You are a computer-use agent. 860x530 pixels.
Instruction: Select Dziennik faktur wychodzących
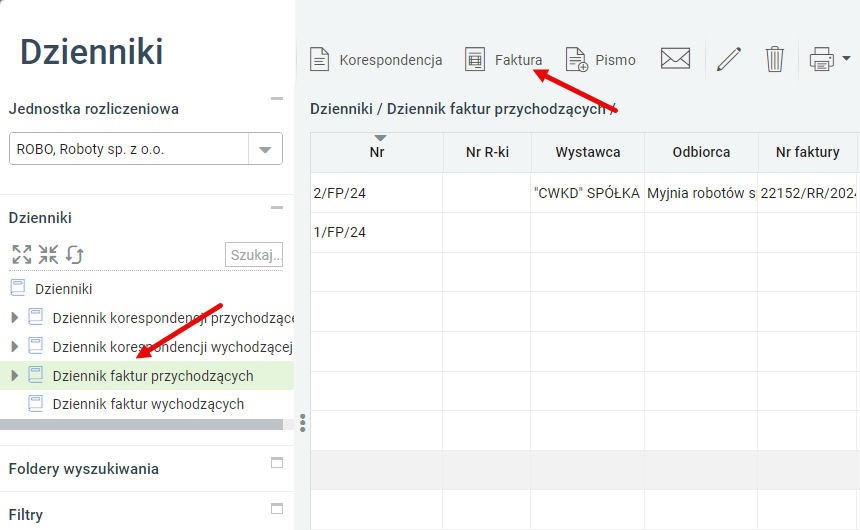tap(148, 404)
